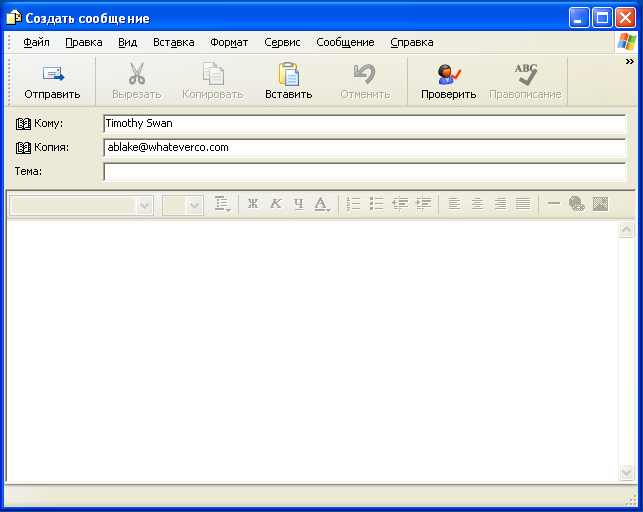The image size is (643, 512).
Task: Click the create hyperlink globe icon
Action: point(577,204)
